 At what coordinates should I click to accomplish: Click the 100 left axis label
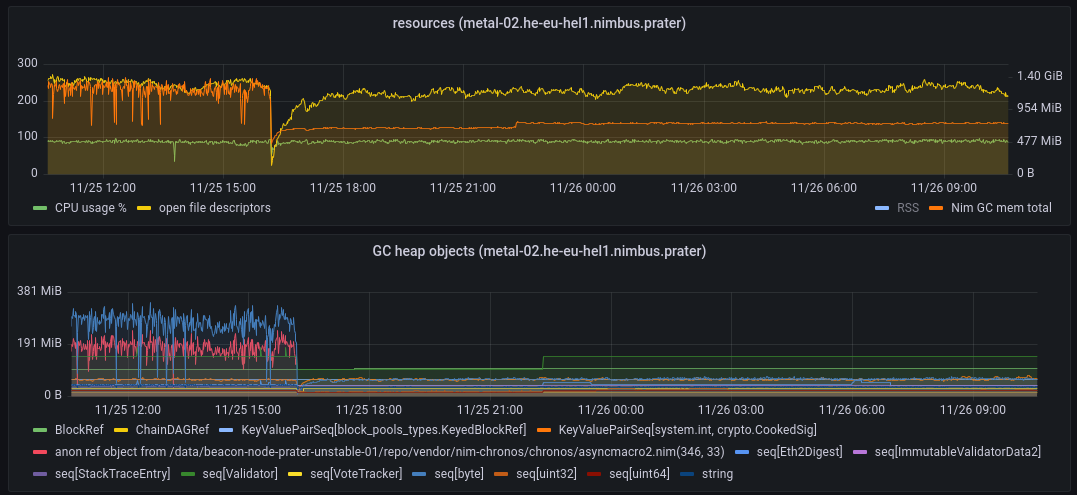click(27, 137)
